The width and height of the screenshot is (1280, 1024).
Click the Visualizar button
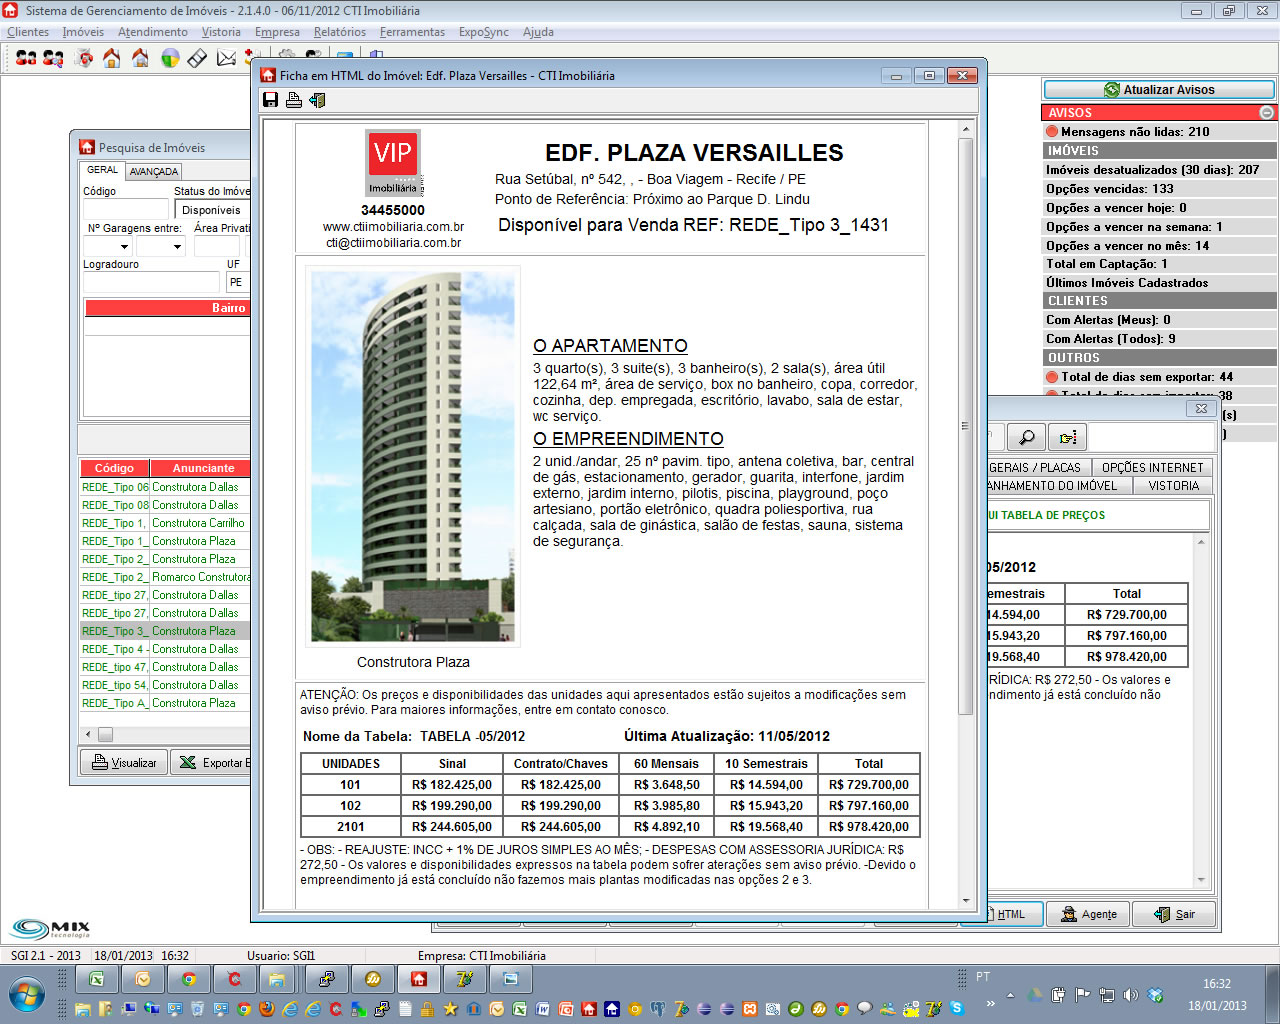(124, 763)
